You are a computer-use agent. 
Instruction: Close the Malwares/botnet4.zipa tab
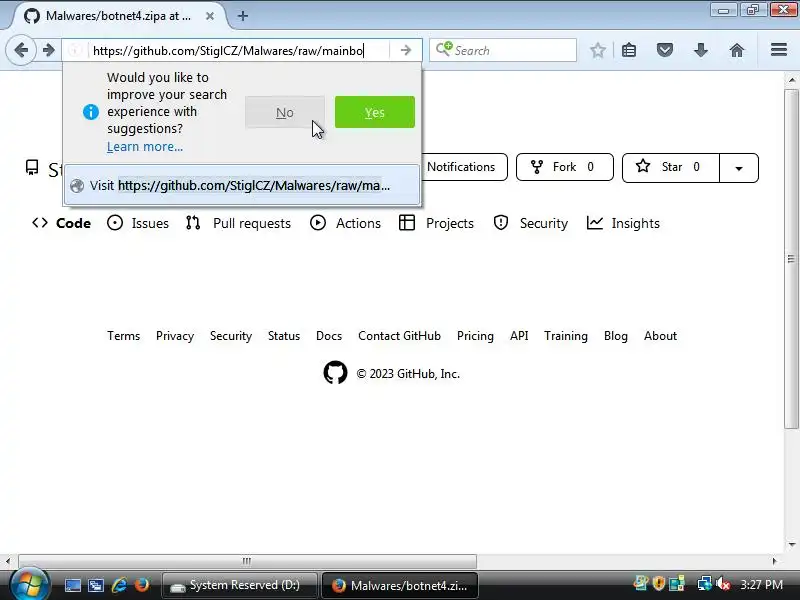pyautogui.click(x=210, y=16)
